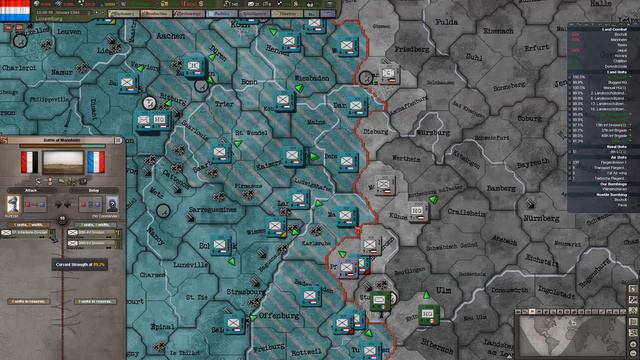Select the green HQ counter below Ulm
The width and height of the screenshot is (640, 360).
coord(428,315)
